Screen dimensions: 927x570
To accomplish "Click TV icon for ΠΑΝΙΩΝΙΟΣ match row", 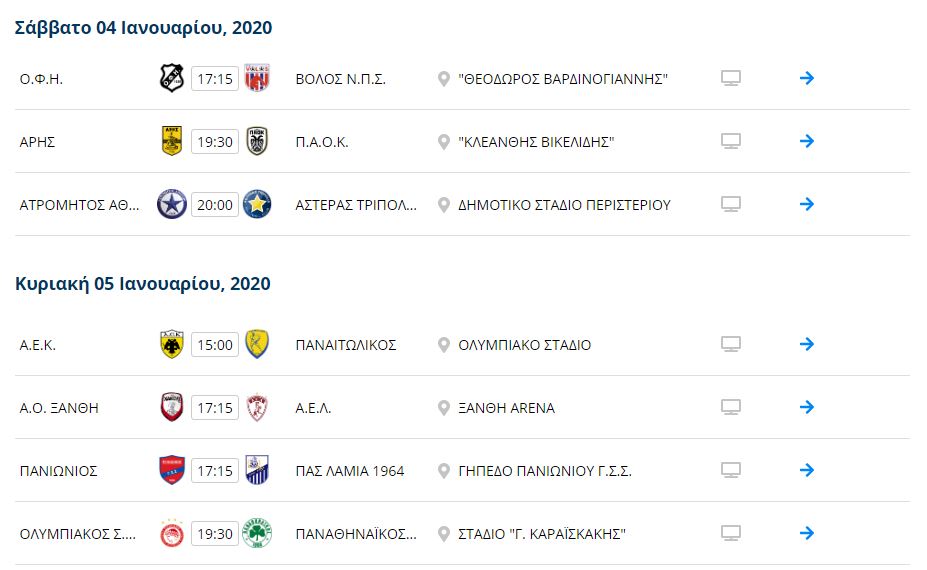I will pos(731,470).
